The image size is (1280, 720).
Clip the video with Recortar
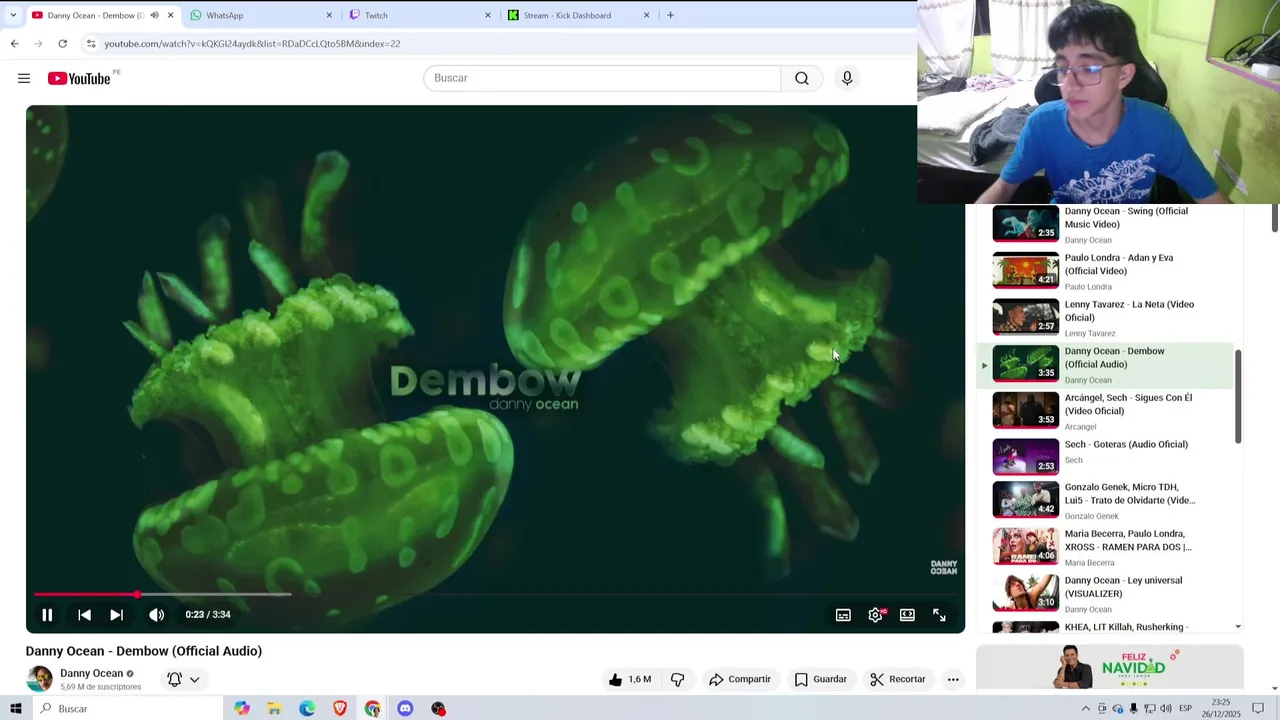tap(898, 679)
